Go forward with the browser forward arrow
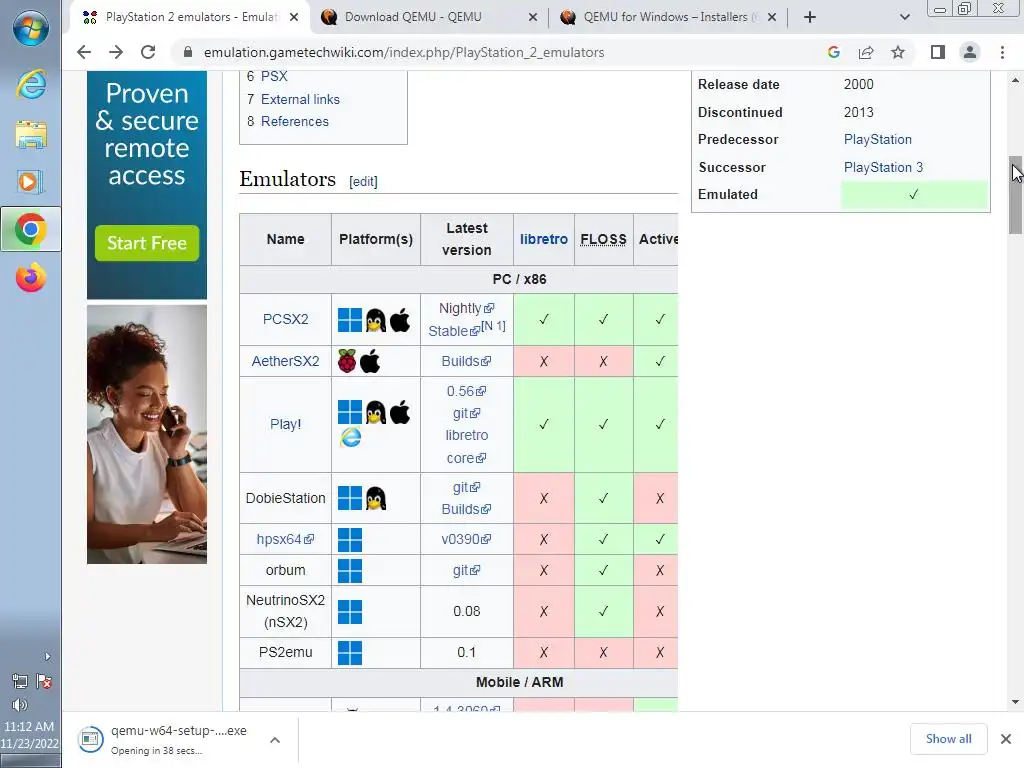This screenshot has width=1024, height=768. click(116, 52)
